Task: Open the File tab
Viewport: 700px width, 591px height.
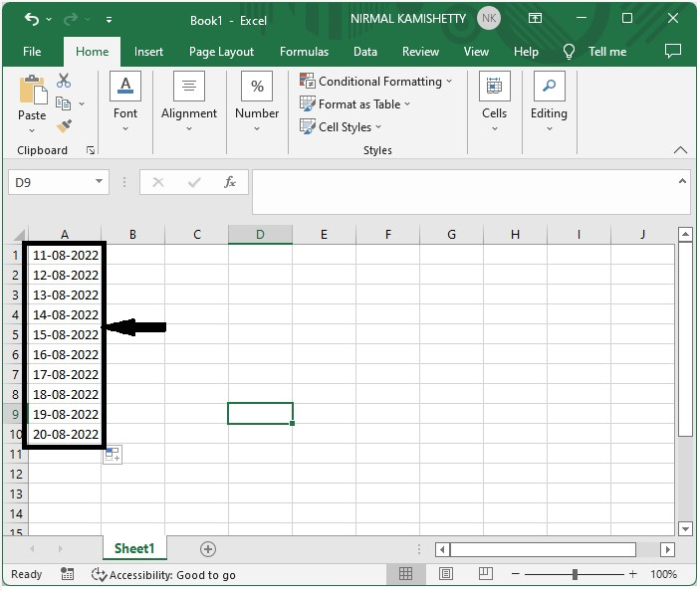Action: 32,52
